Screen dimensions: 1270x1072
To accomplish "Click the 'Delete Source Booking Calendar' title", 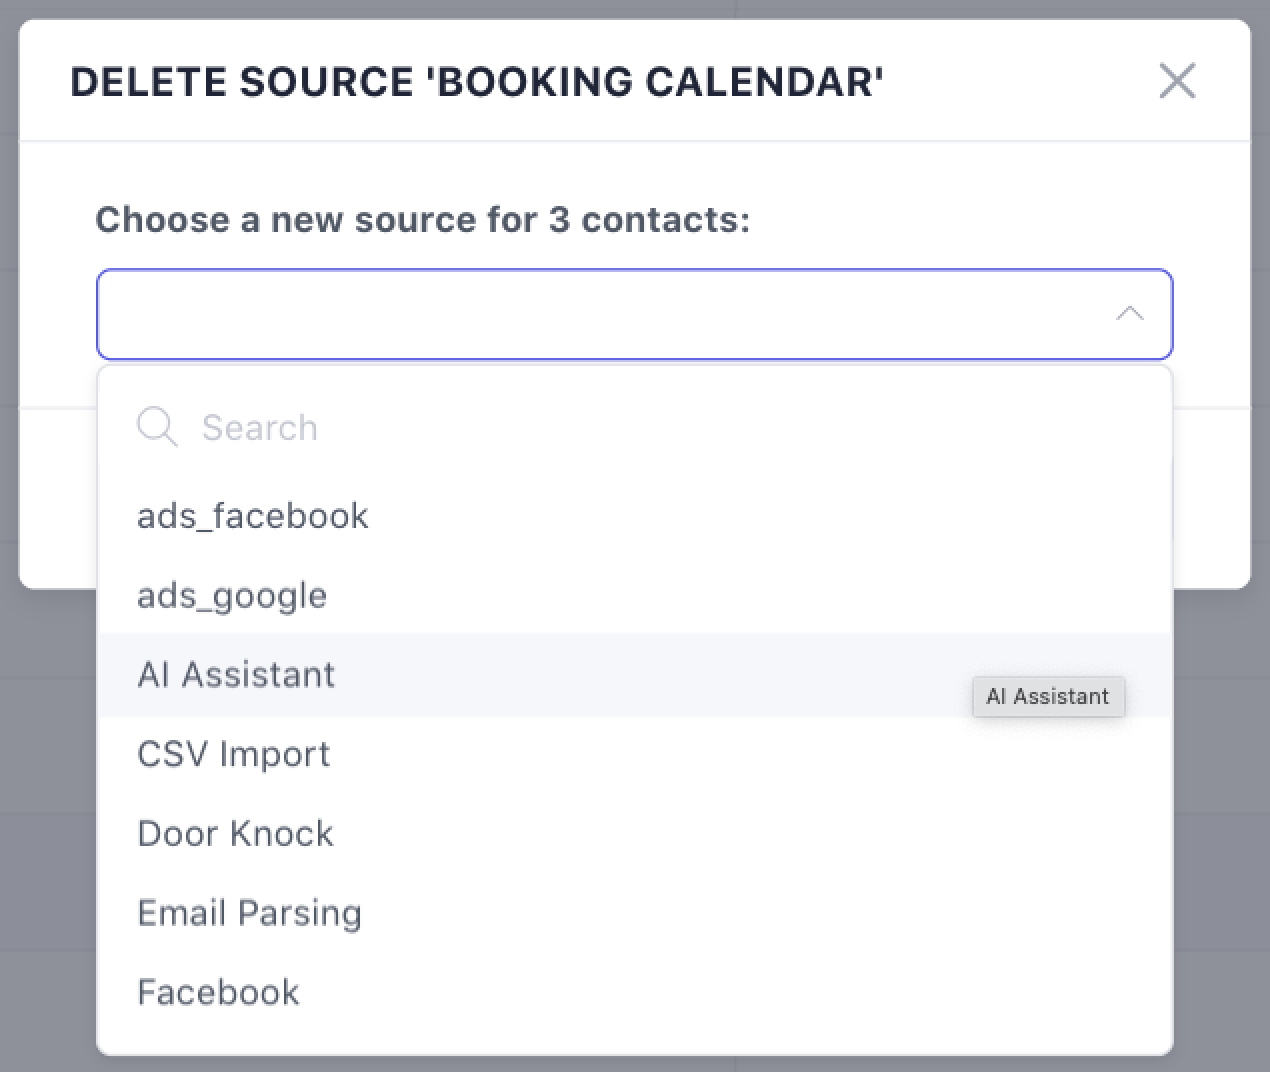I will click(477, 82).
